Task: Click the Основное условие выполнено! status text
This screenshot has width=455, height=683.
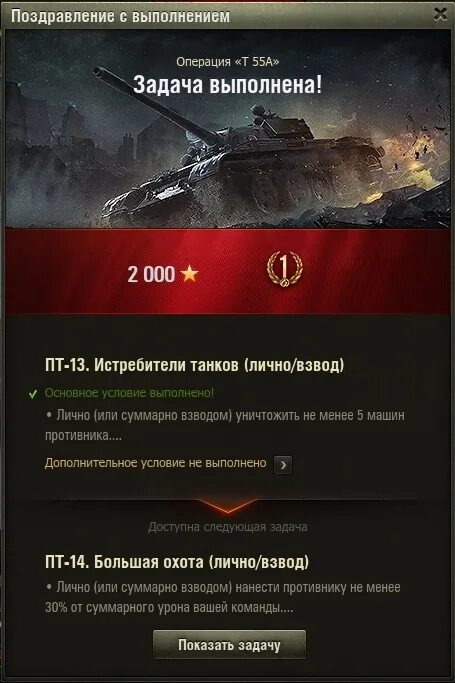Action: click(x=129, y=393)
